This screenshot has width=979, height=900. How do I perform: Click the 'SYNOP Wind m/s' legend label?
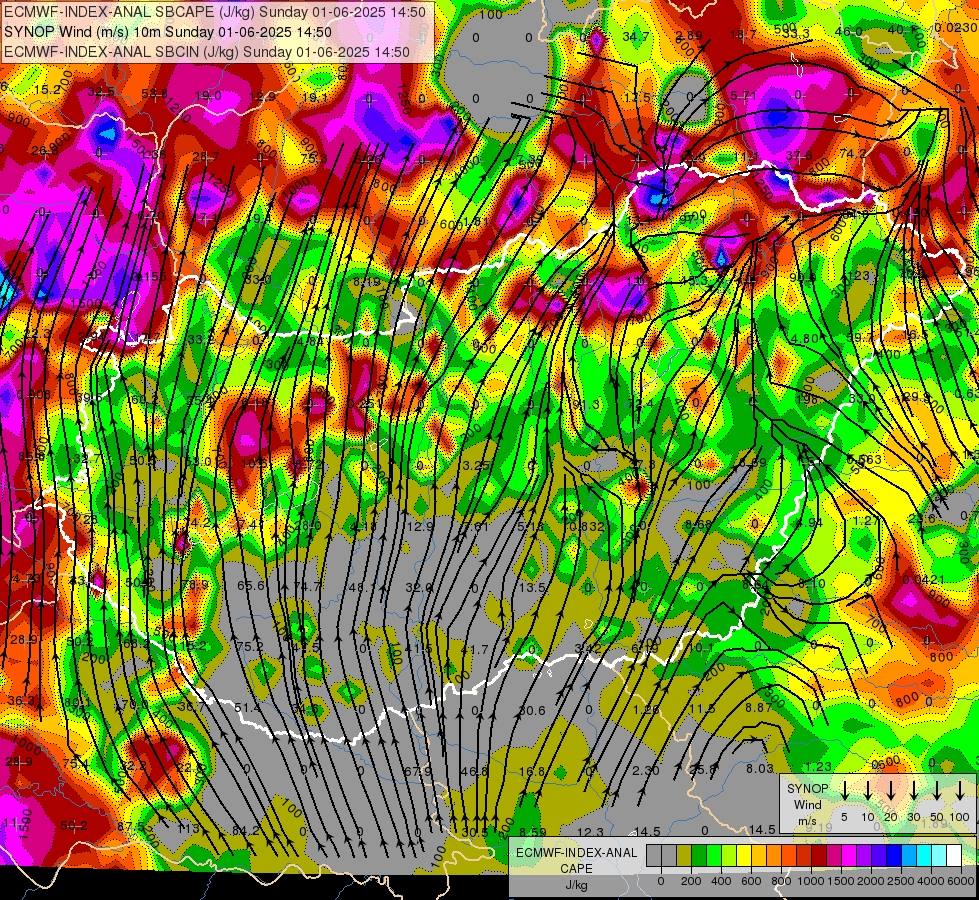click(x=808, y=804)
